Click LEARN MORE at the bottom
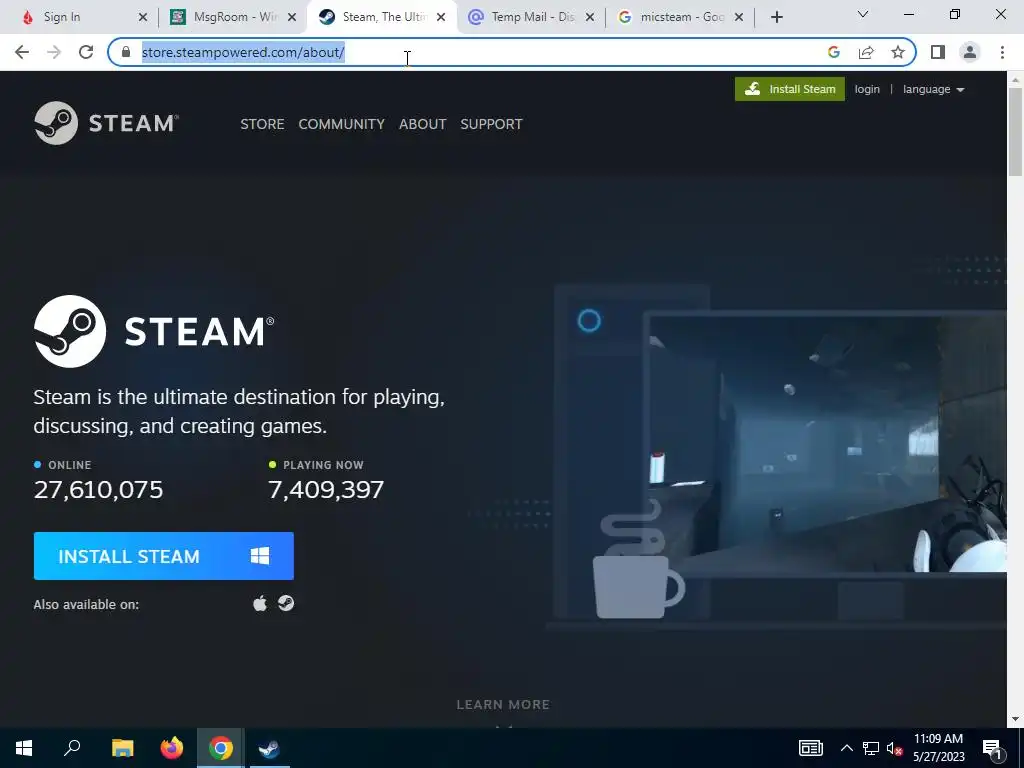This screenshot has height=768, width=1024. [503, 705]
